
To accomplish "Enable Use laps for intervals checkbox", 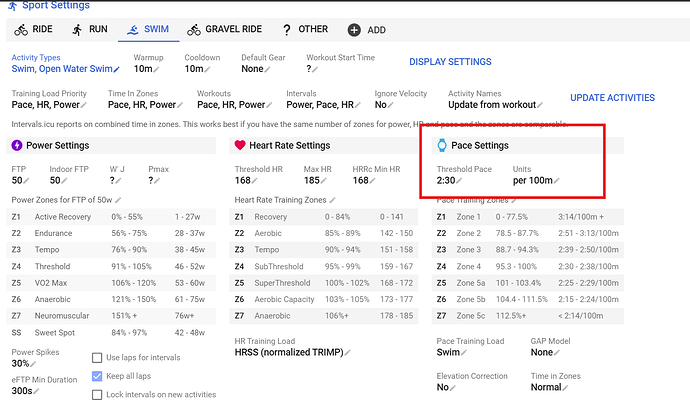I will click(97, 358).
